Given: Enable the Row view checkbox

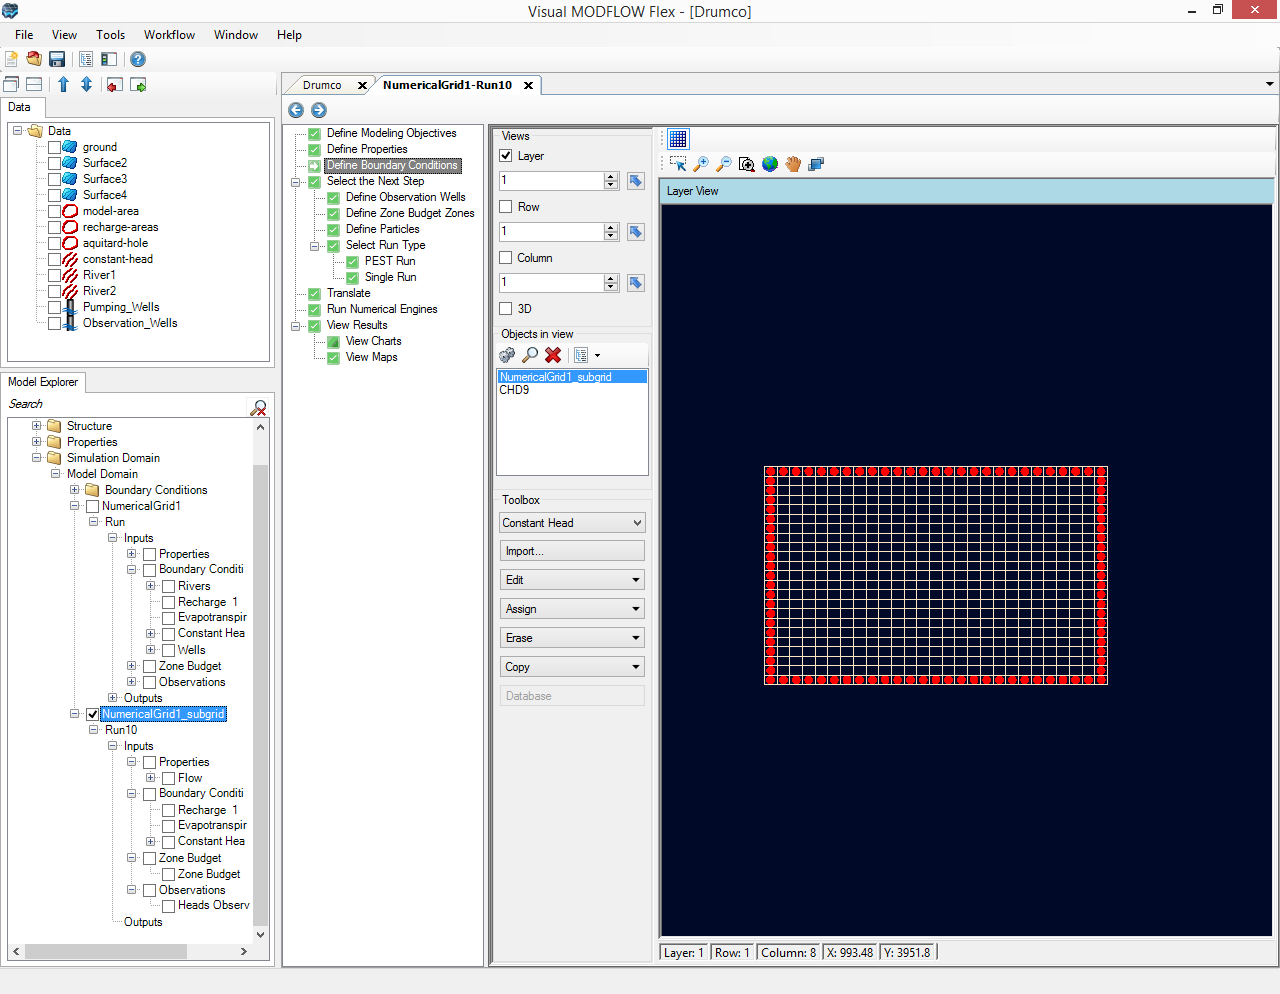Looking at the screenshot, I should 505,206.
